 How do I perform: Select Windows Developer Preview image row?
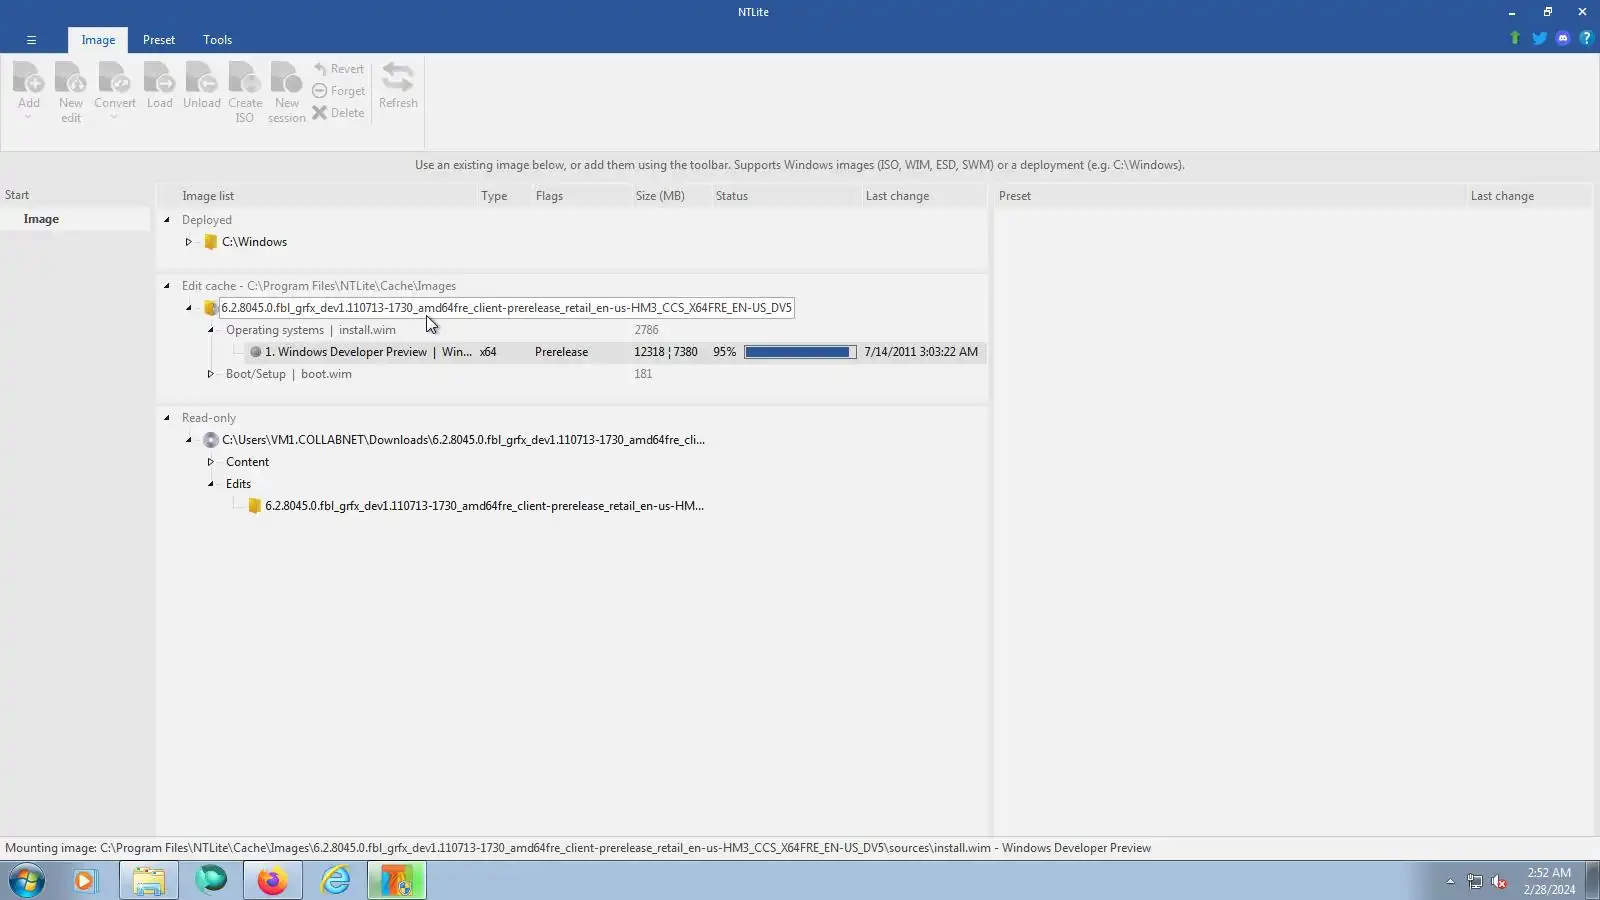point(615,352)
